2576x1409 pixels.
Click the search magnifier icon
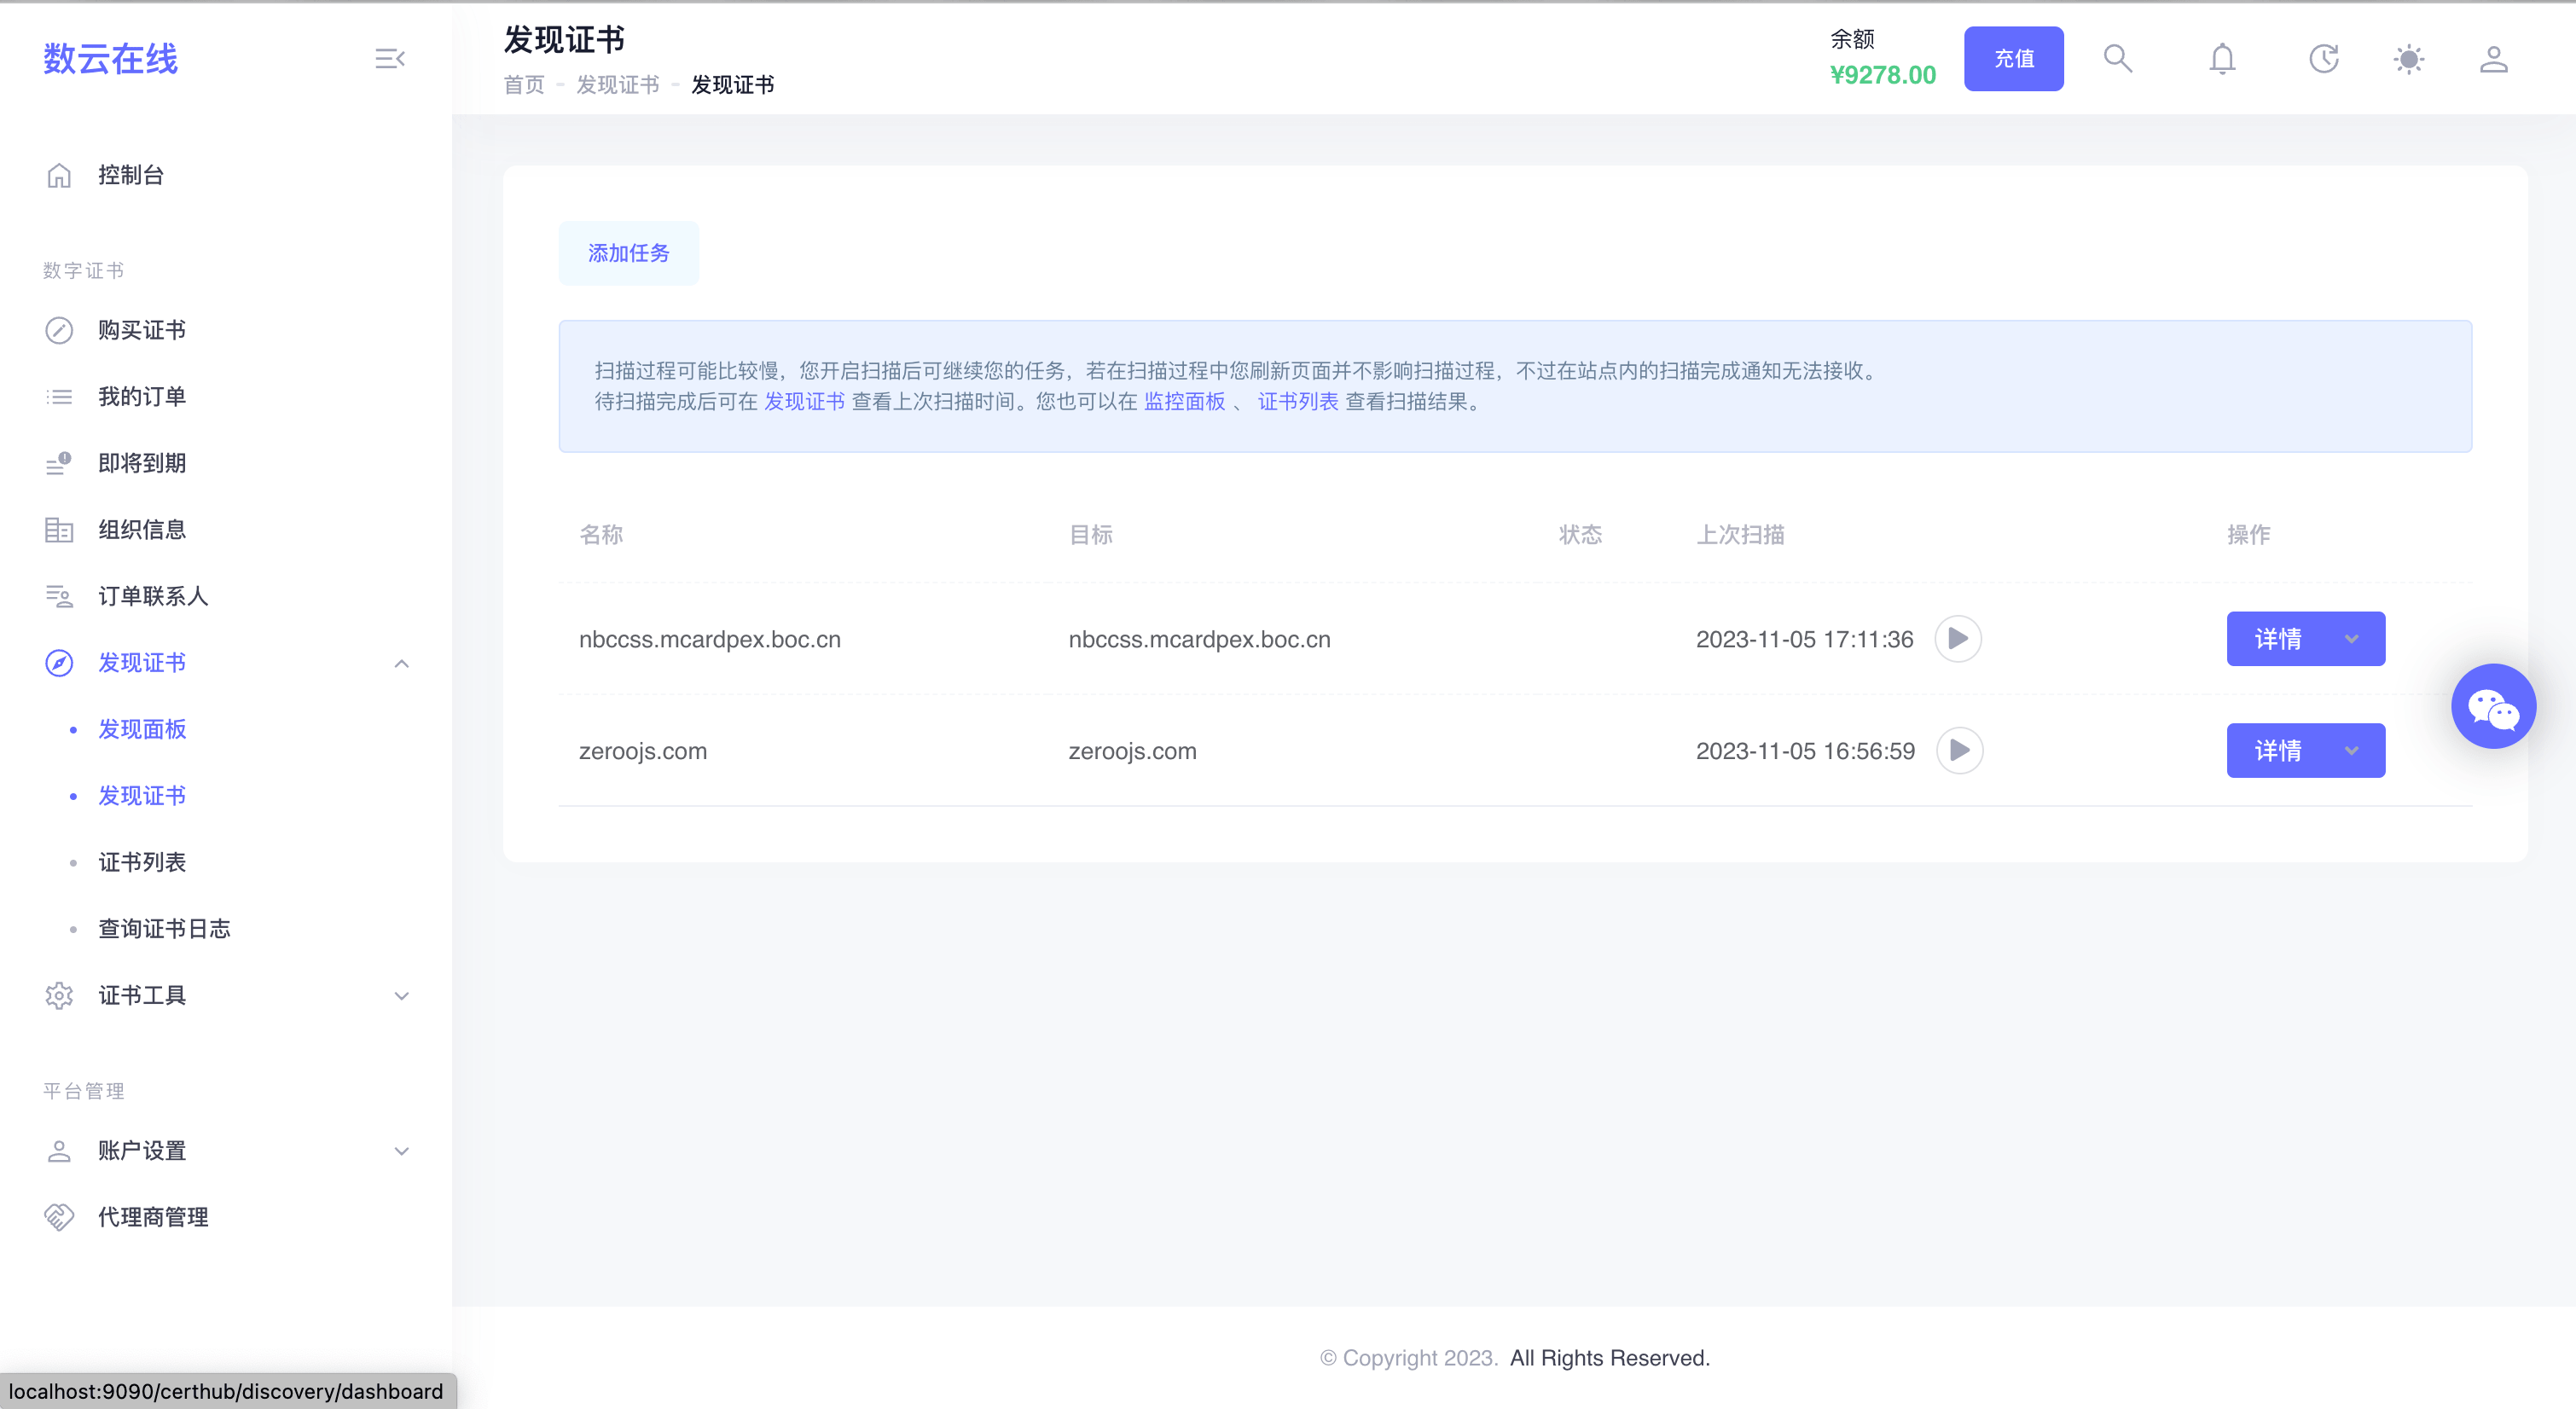[2117, 59]
